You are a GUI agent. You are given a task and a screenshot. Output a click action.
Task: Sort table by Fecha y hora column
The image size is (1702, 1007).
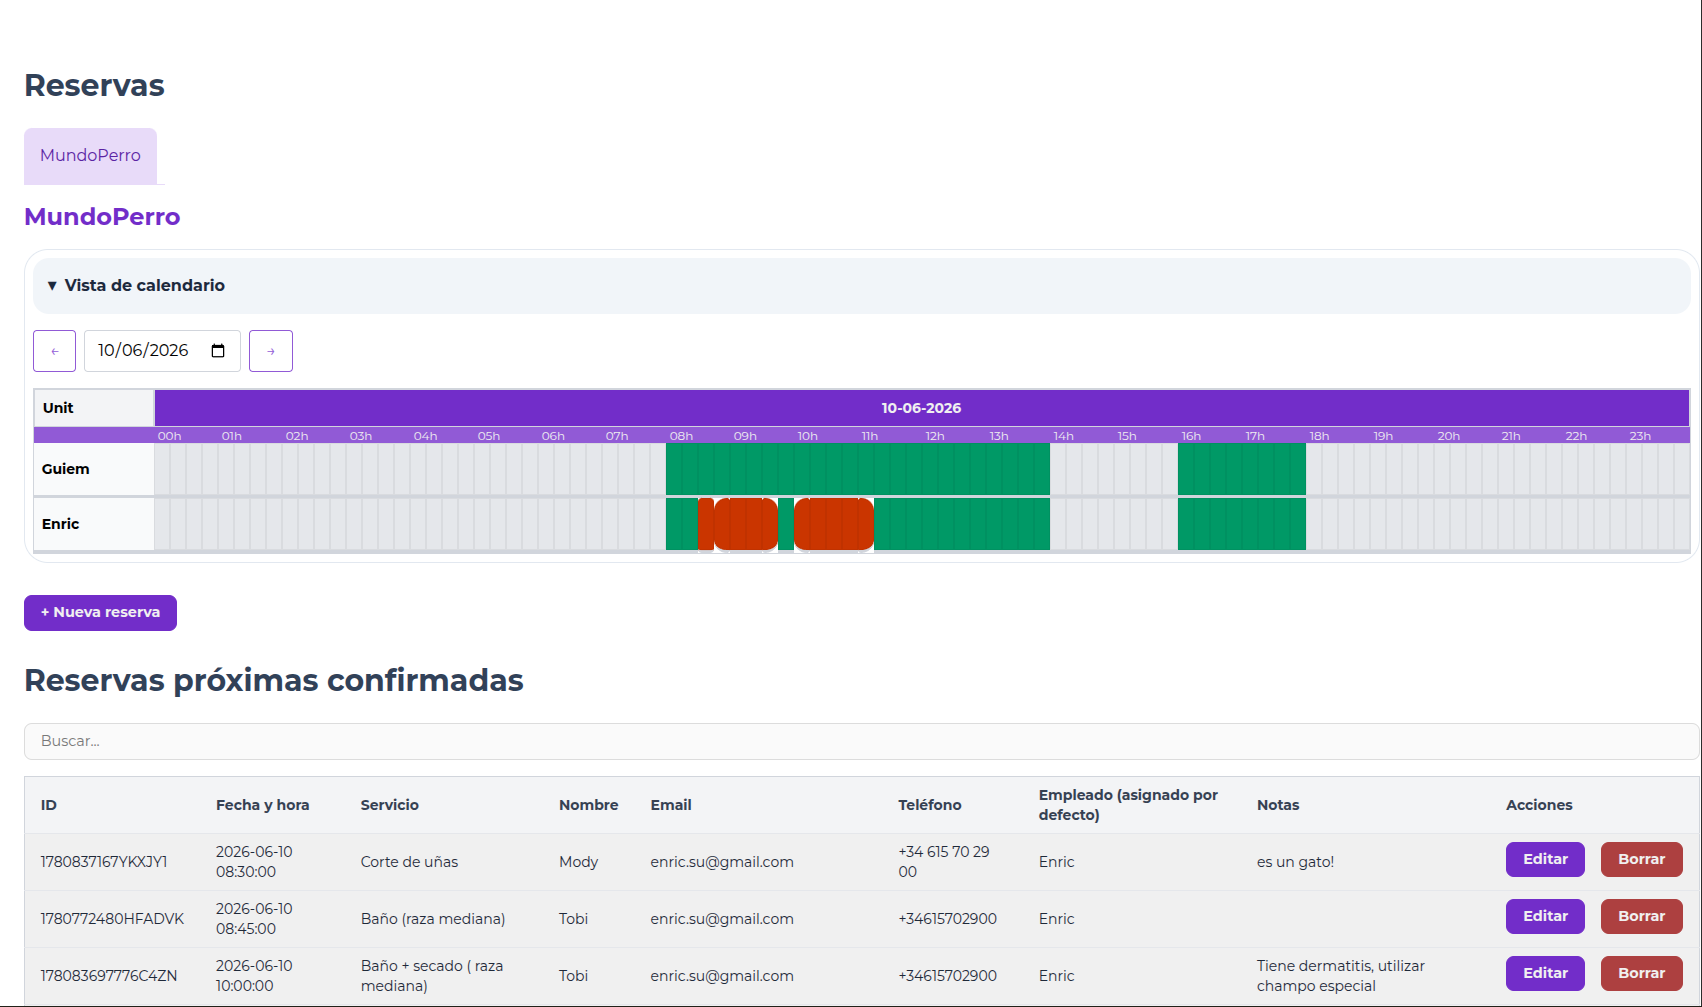pyautogui.click(x=262, y=805)
